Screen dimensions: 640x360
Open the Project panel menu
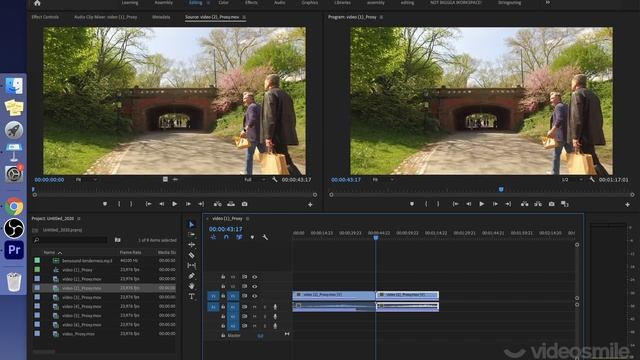point(79,219)
